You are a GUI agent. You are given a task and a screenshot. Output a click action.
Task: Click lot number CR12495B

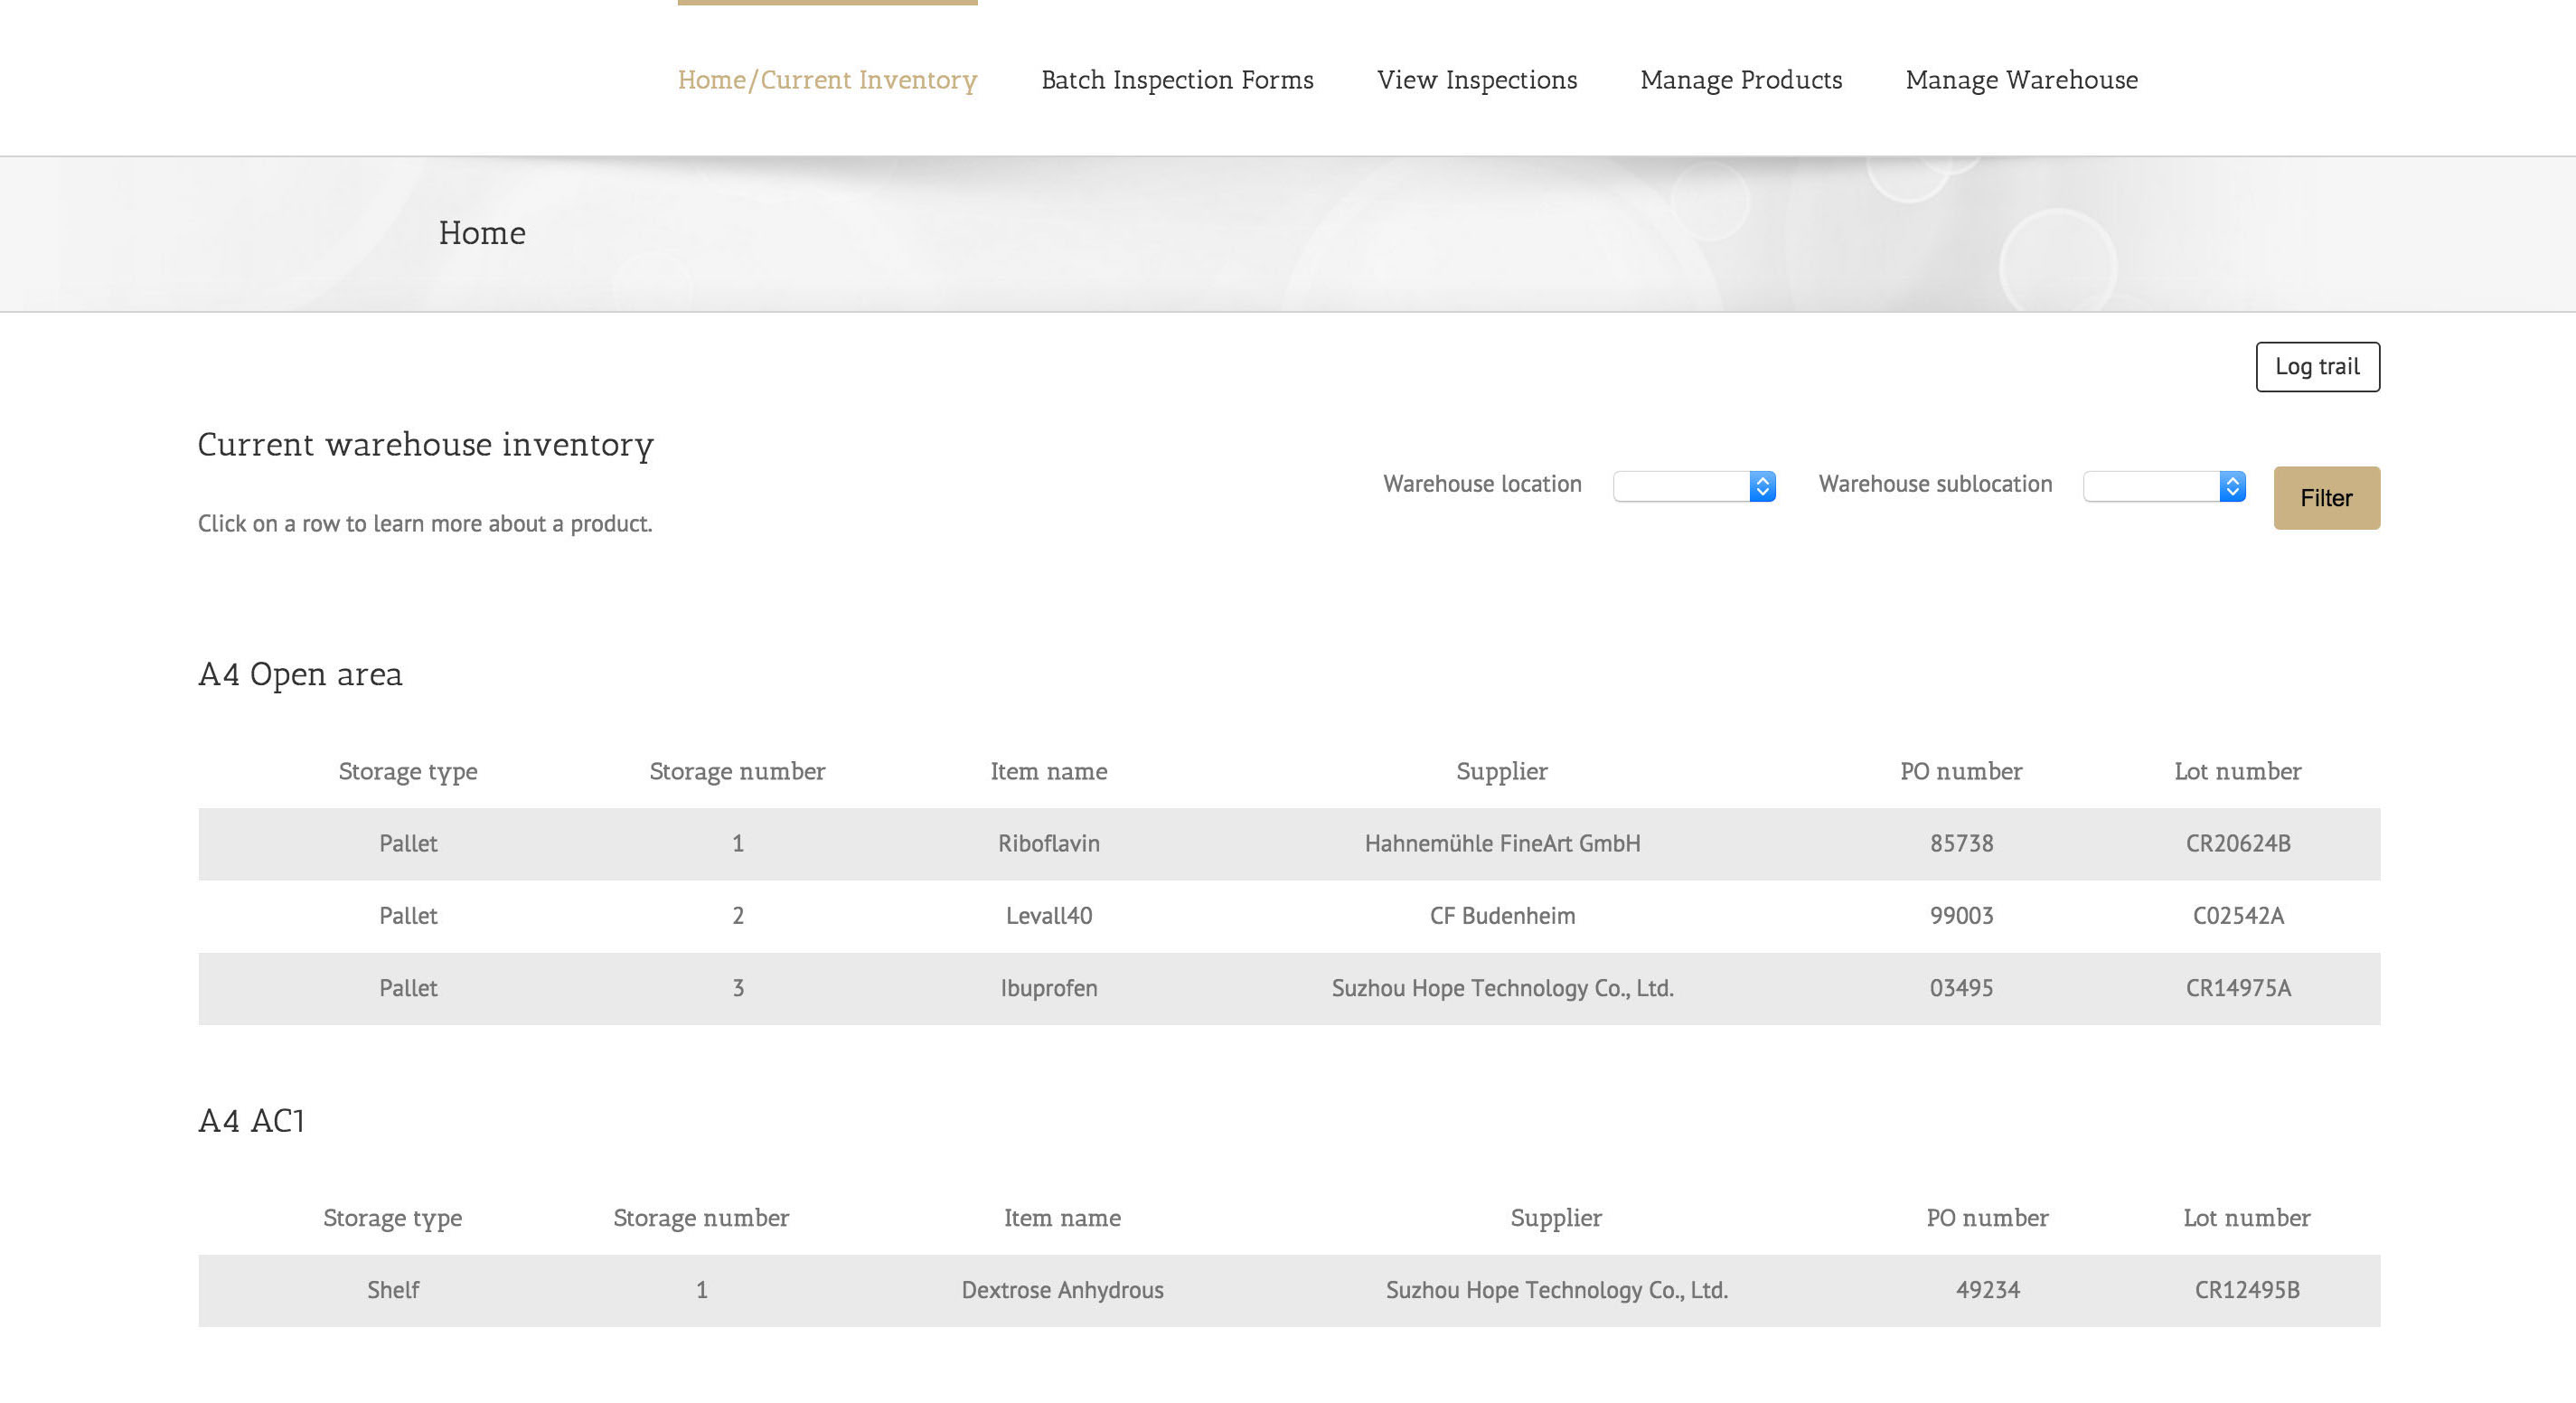(2247, 1290)
